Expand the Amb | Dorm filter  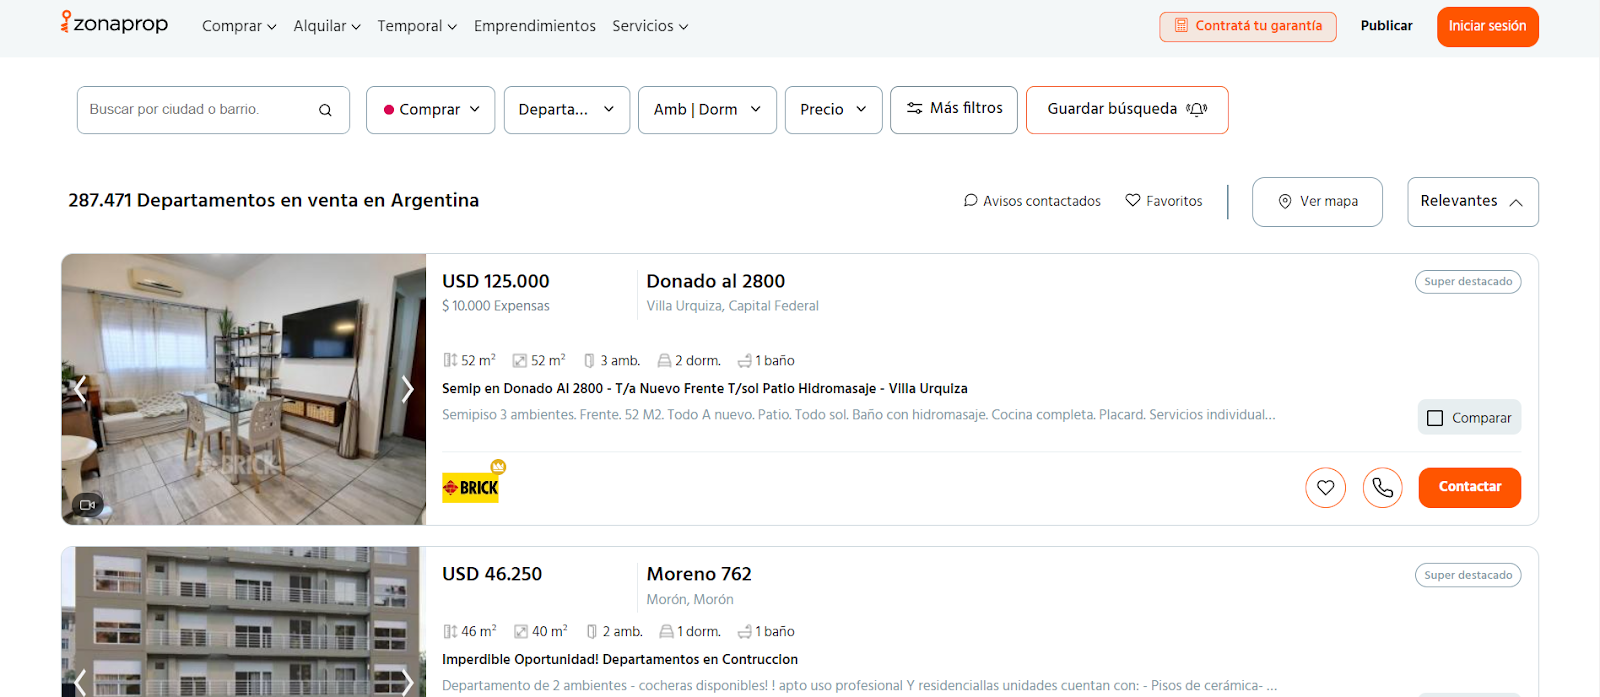coord(707,110)
